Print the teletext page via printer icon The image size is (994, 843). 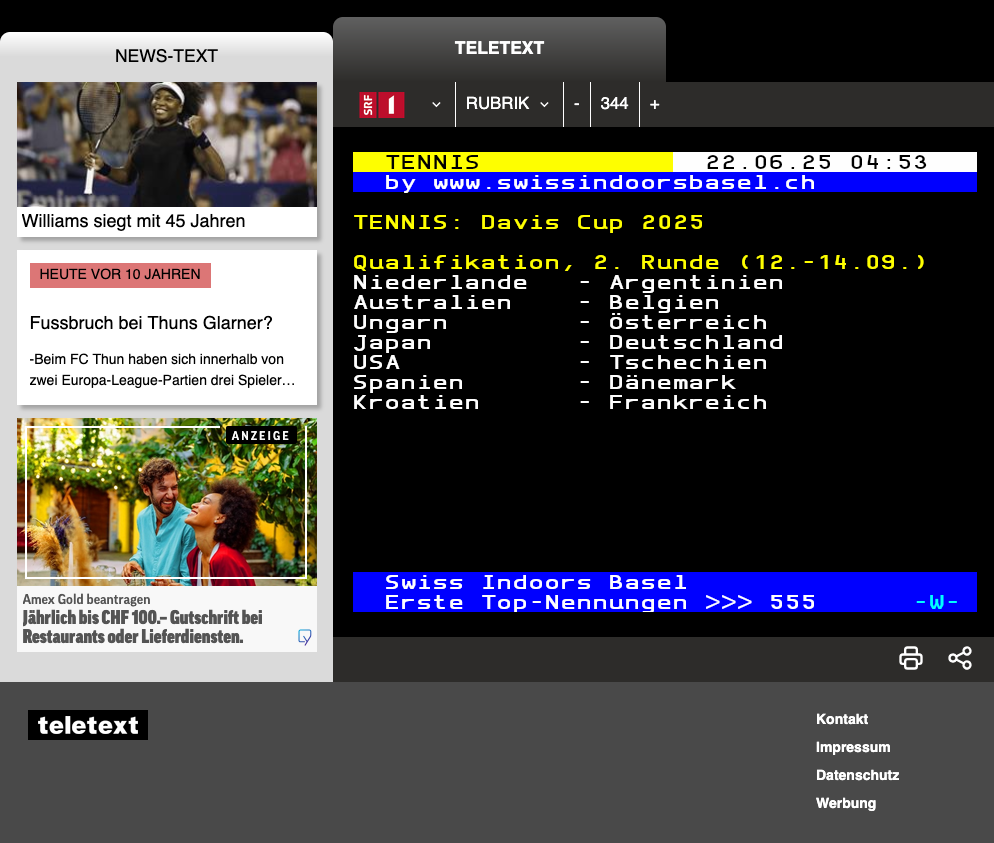[x=911, y=658]
